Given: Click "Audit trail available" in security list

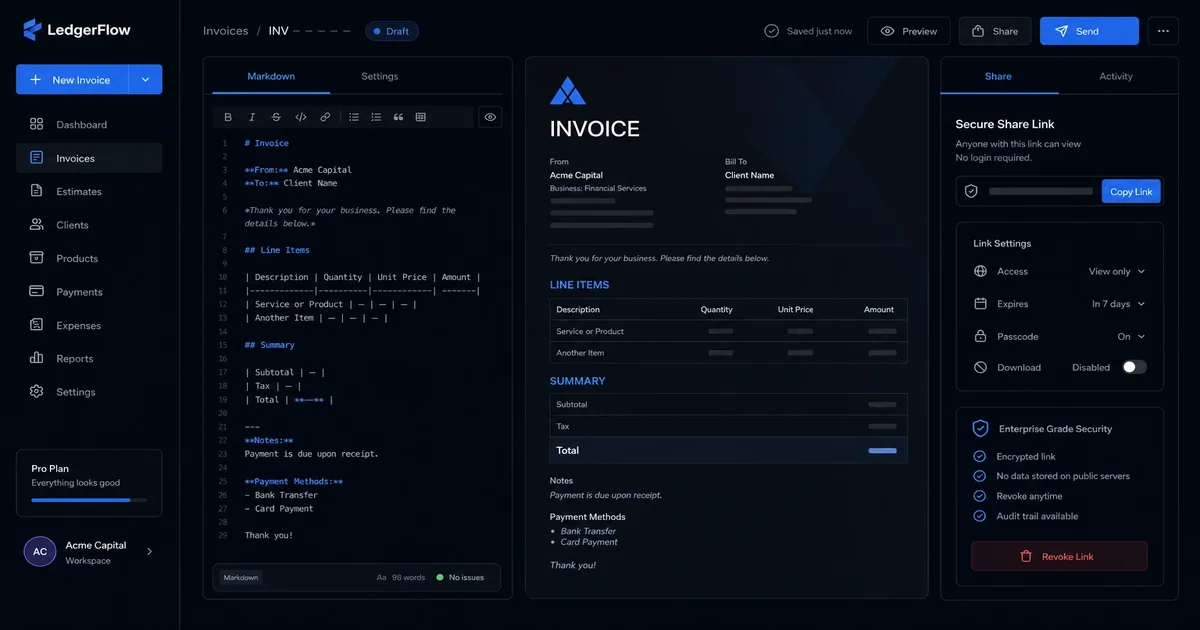Looking at the screenshot, I should [x=1037, y=516].
